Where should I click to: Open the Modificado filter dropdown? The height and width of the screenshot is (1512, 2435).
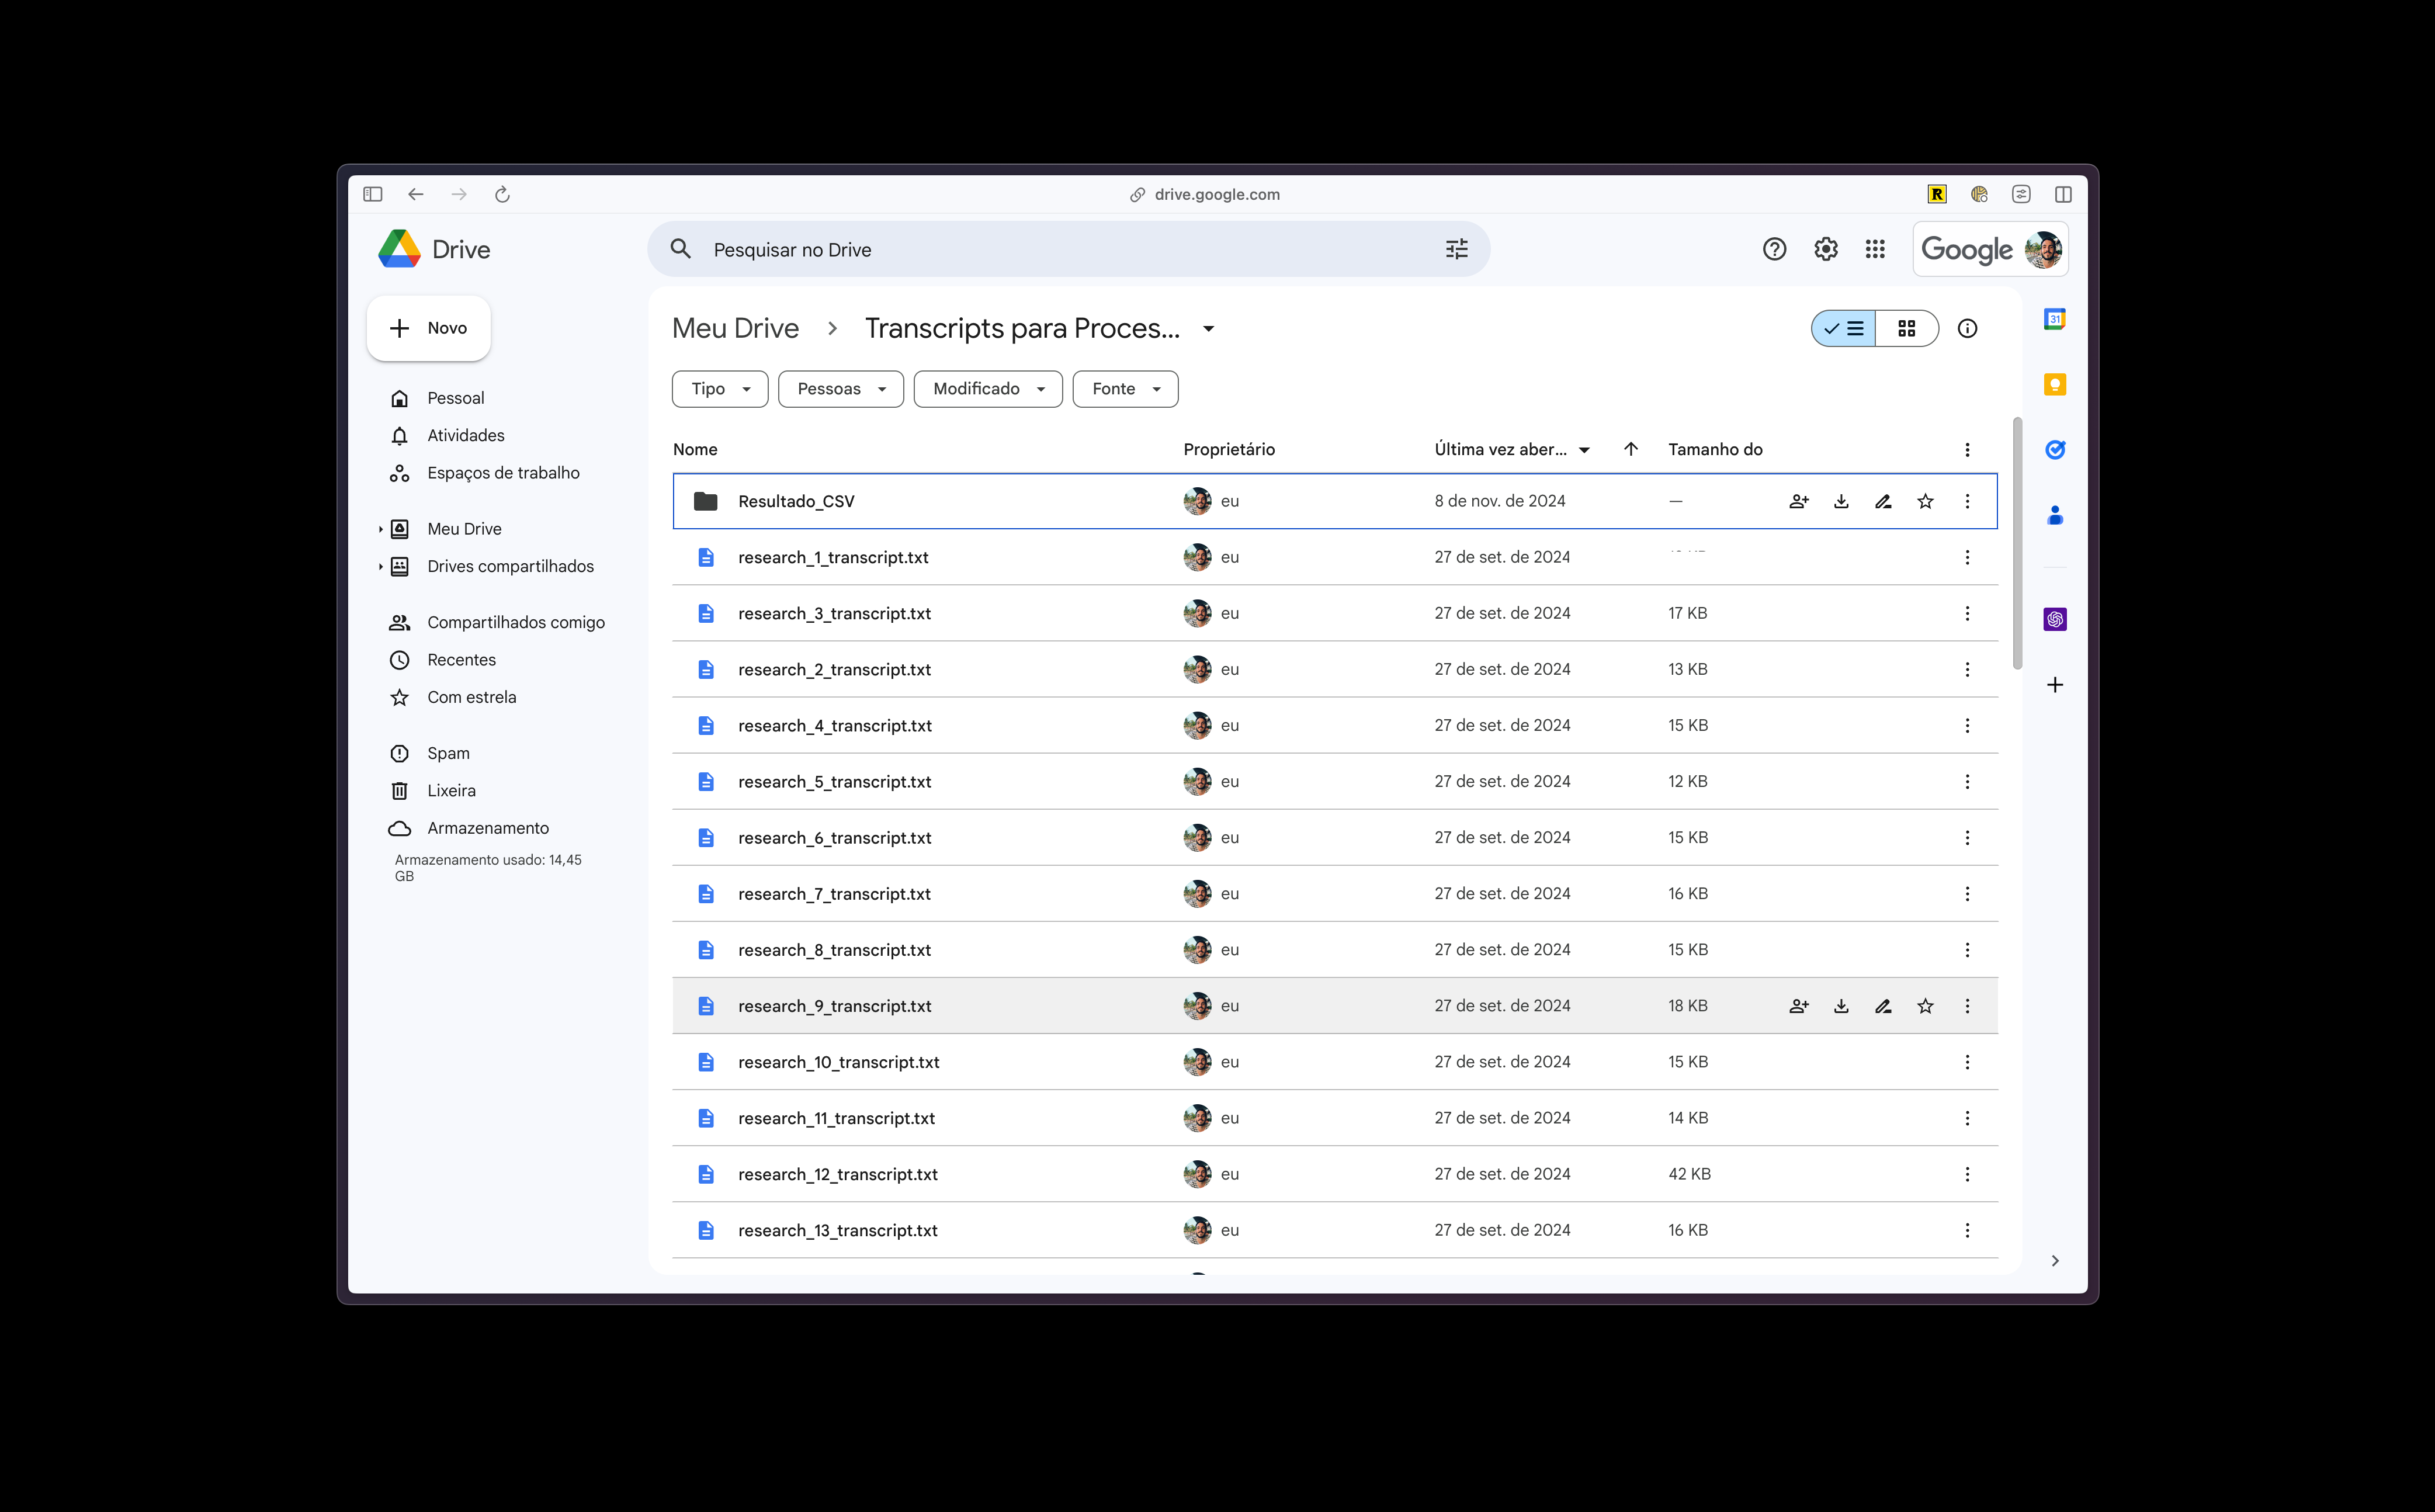click(x=988, y=389)
